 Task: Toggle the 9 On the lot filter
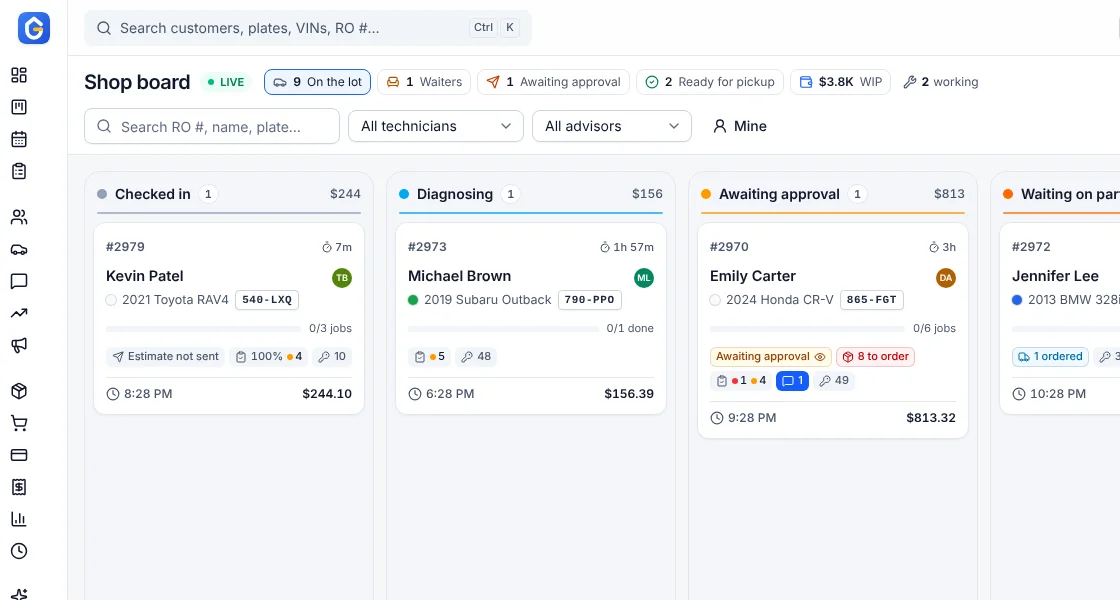pyautogui.click(x=317, y=82)
